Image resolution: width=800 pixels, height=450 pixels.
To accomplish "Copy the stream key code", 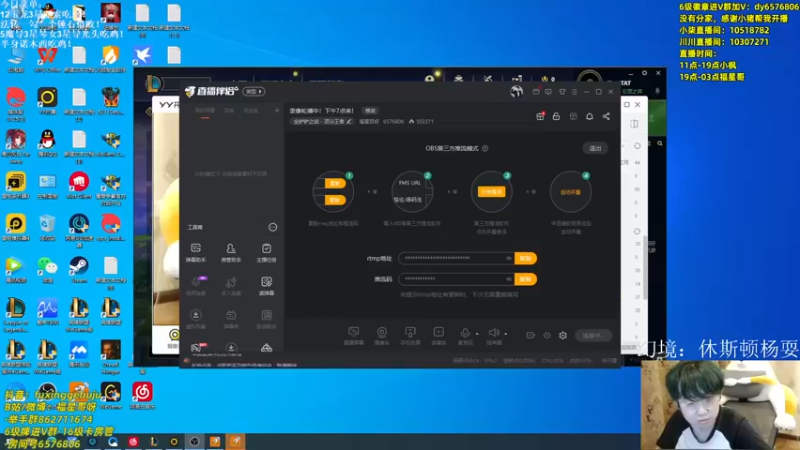I will (x=526, y=279).
